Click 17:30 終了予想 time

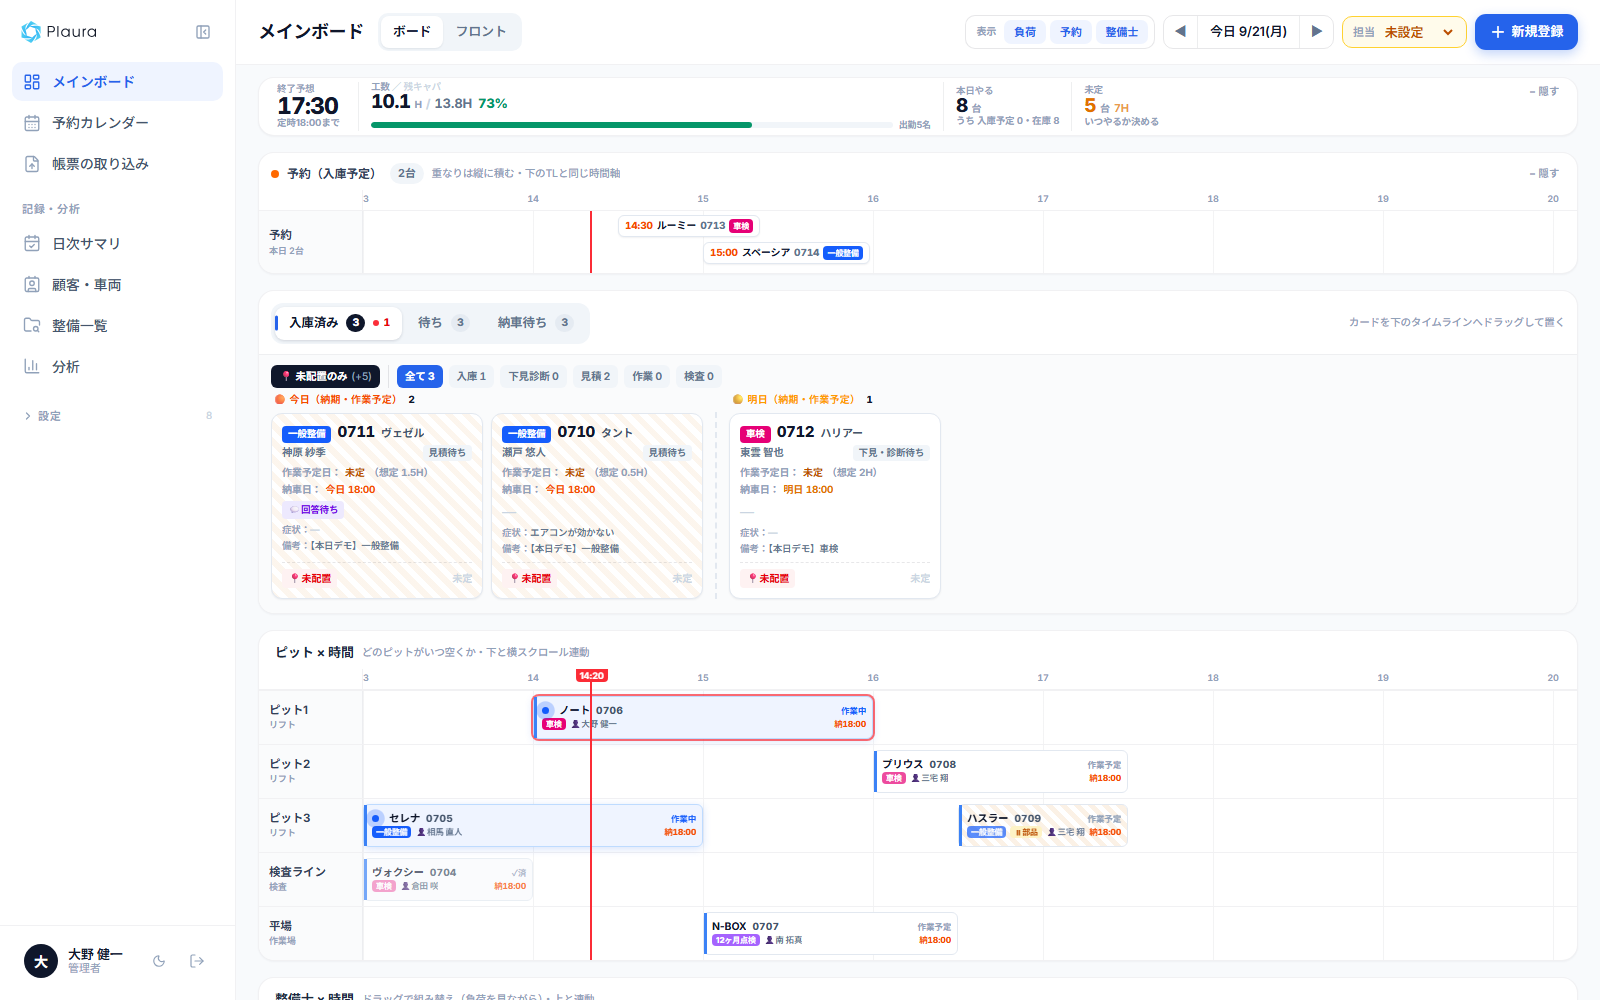click(x=308, y=106)
